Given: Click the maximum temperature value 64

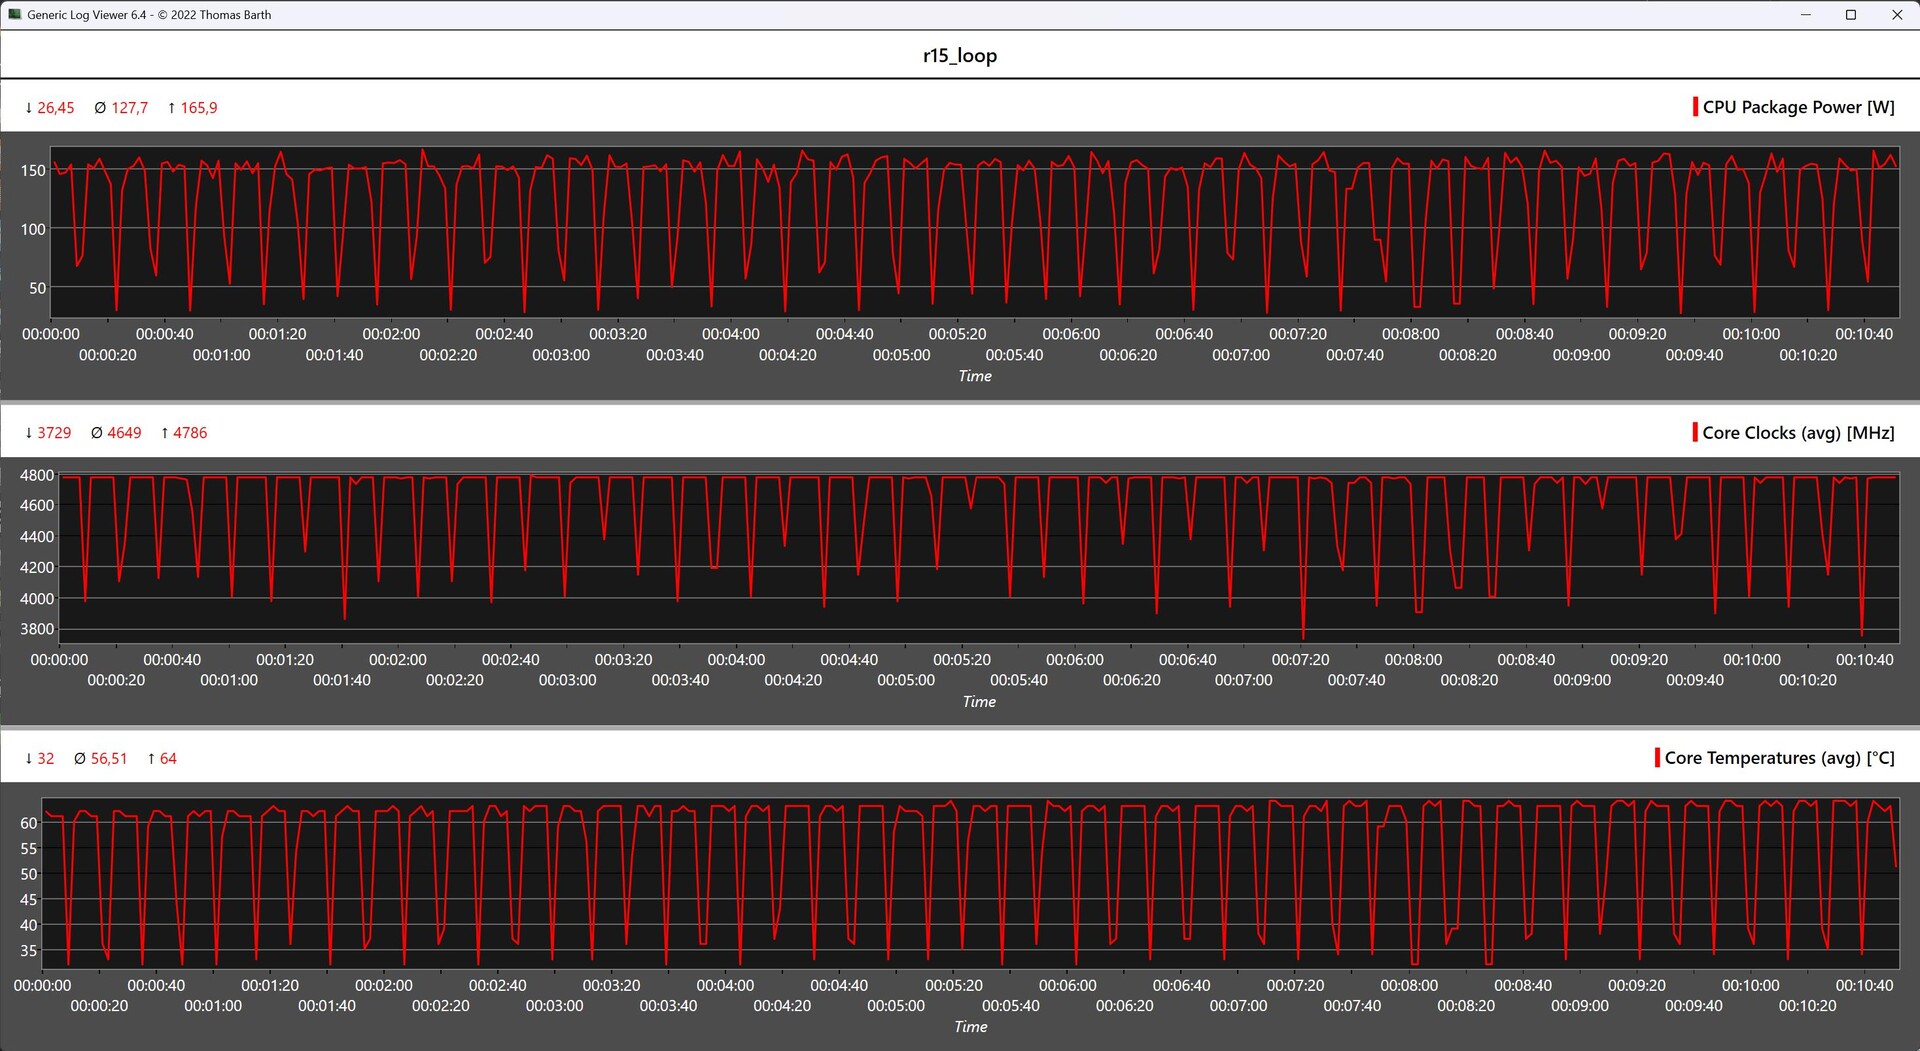Looking at the screenshot, I should (x=168, y=759).
